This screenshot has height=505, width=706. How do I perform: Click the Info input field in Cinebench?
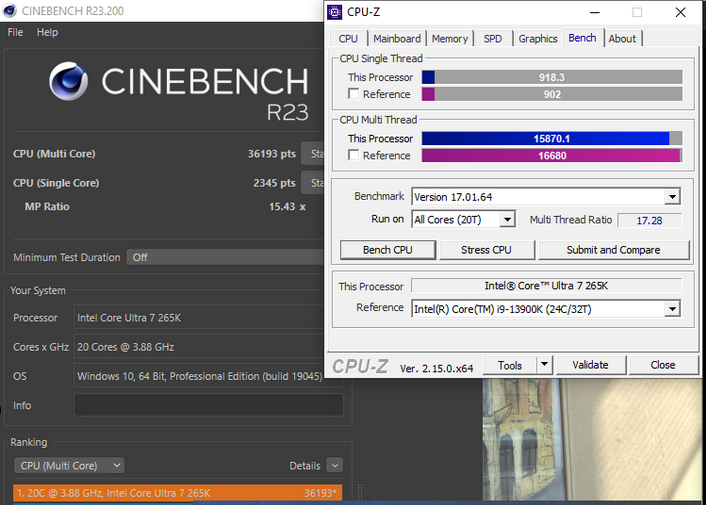[208, 405]
